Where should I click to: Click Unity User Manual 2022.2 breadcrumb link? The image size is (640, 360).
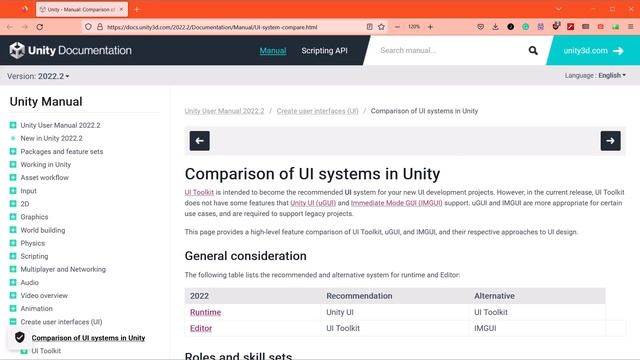[x=224, y=111]
